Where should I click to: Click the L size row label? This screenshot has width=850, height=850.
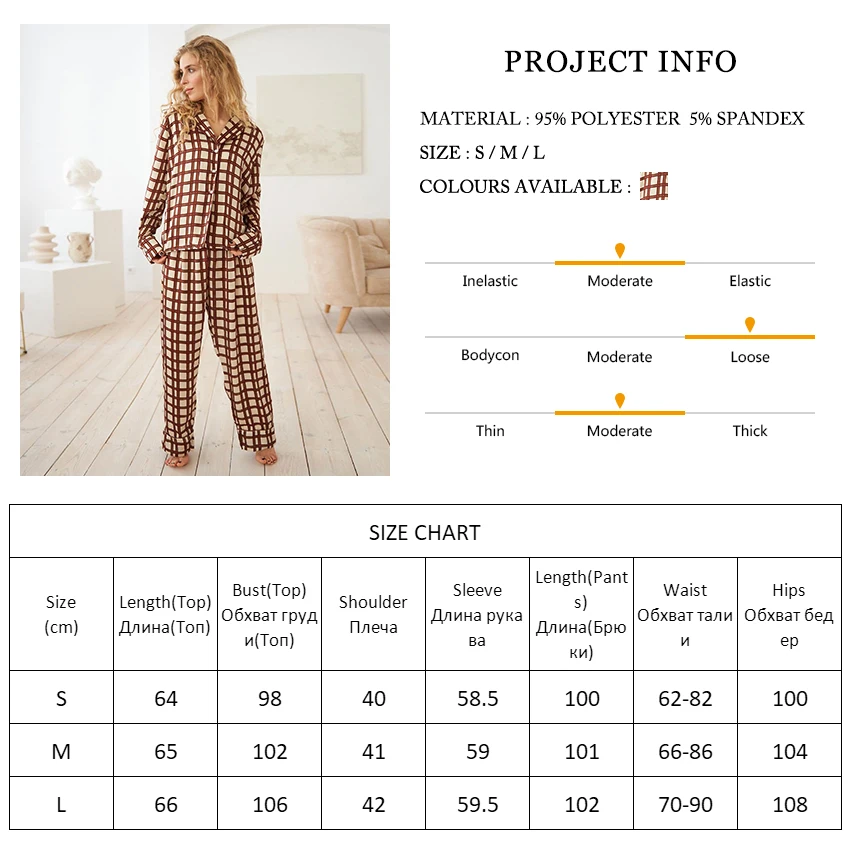pyautogui.click(x=61, y=805)
